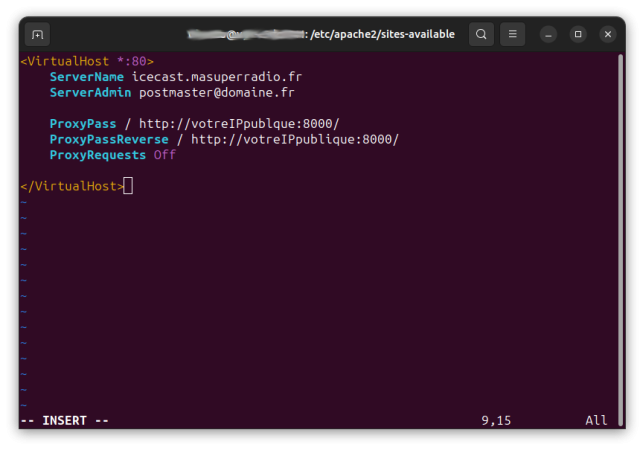This screenshot has height=450, width=640.
Task: Open the hamburger menu in the header
Action: 512,34
